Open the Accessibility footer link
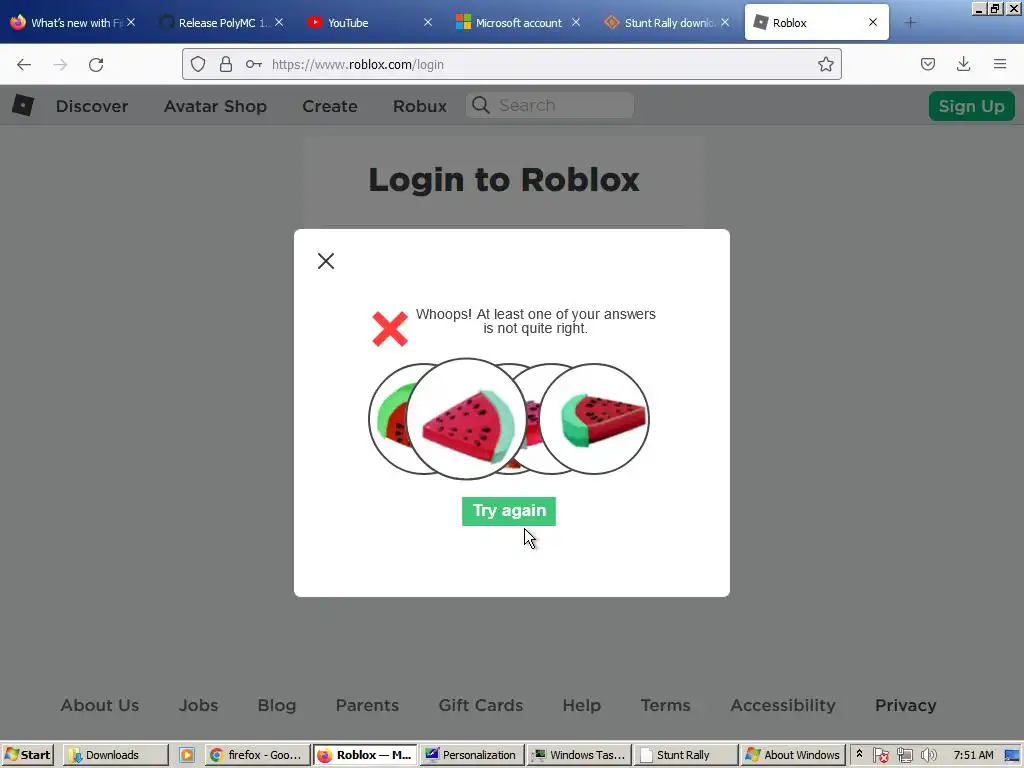 (783, 705)
